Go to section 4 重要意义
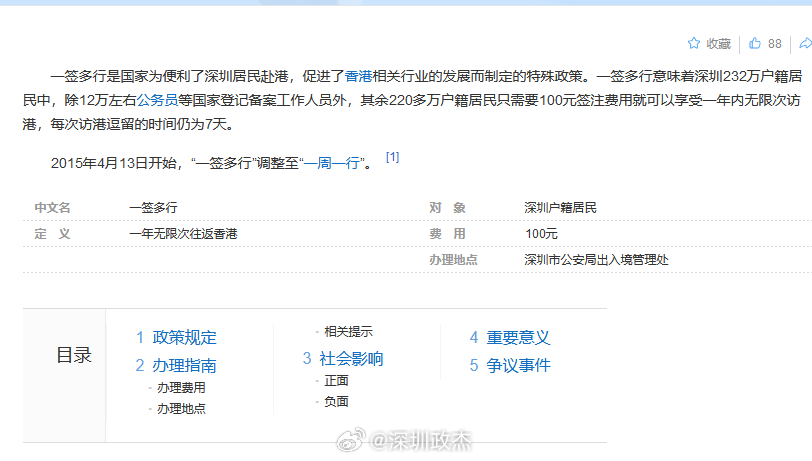This screenshot has width=812, height=461. tap(510, 338)
